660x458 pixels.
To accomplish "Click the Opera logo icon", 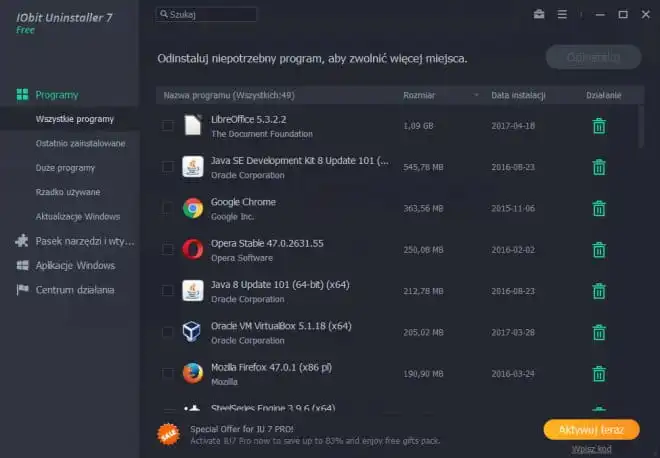I will point(193,249).
